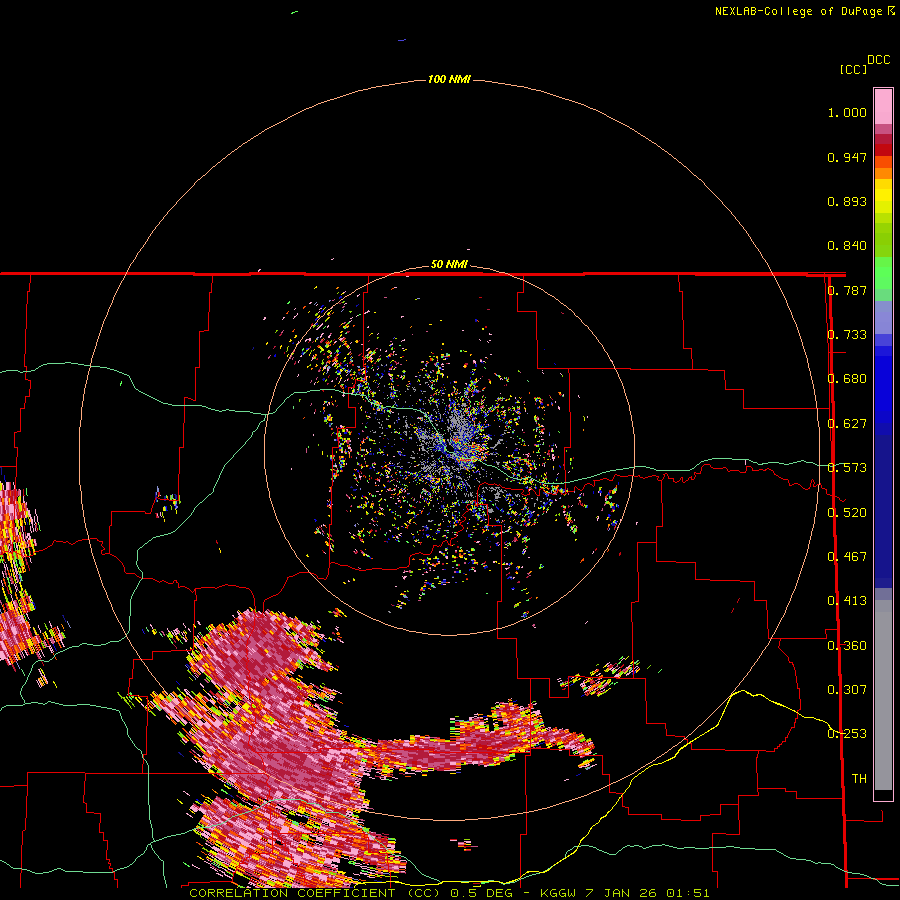Screen dimensions: 900x900
Task: Click the 7 JAN 26 date in the caption
Action: coord(621,893)
